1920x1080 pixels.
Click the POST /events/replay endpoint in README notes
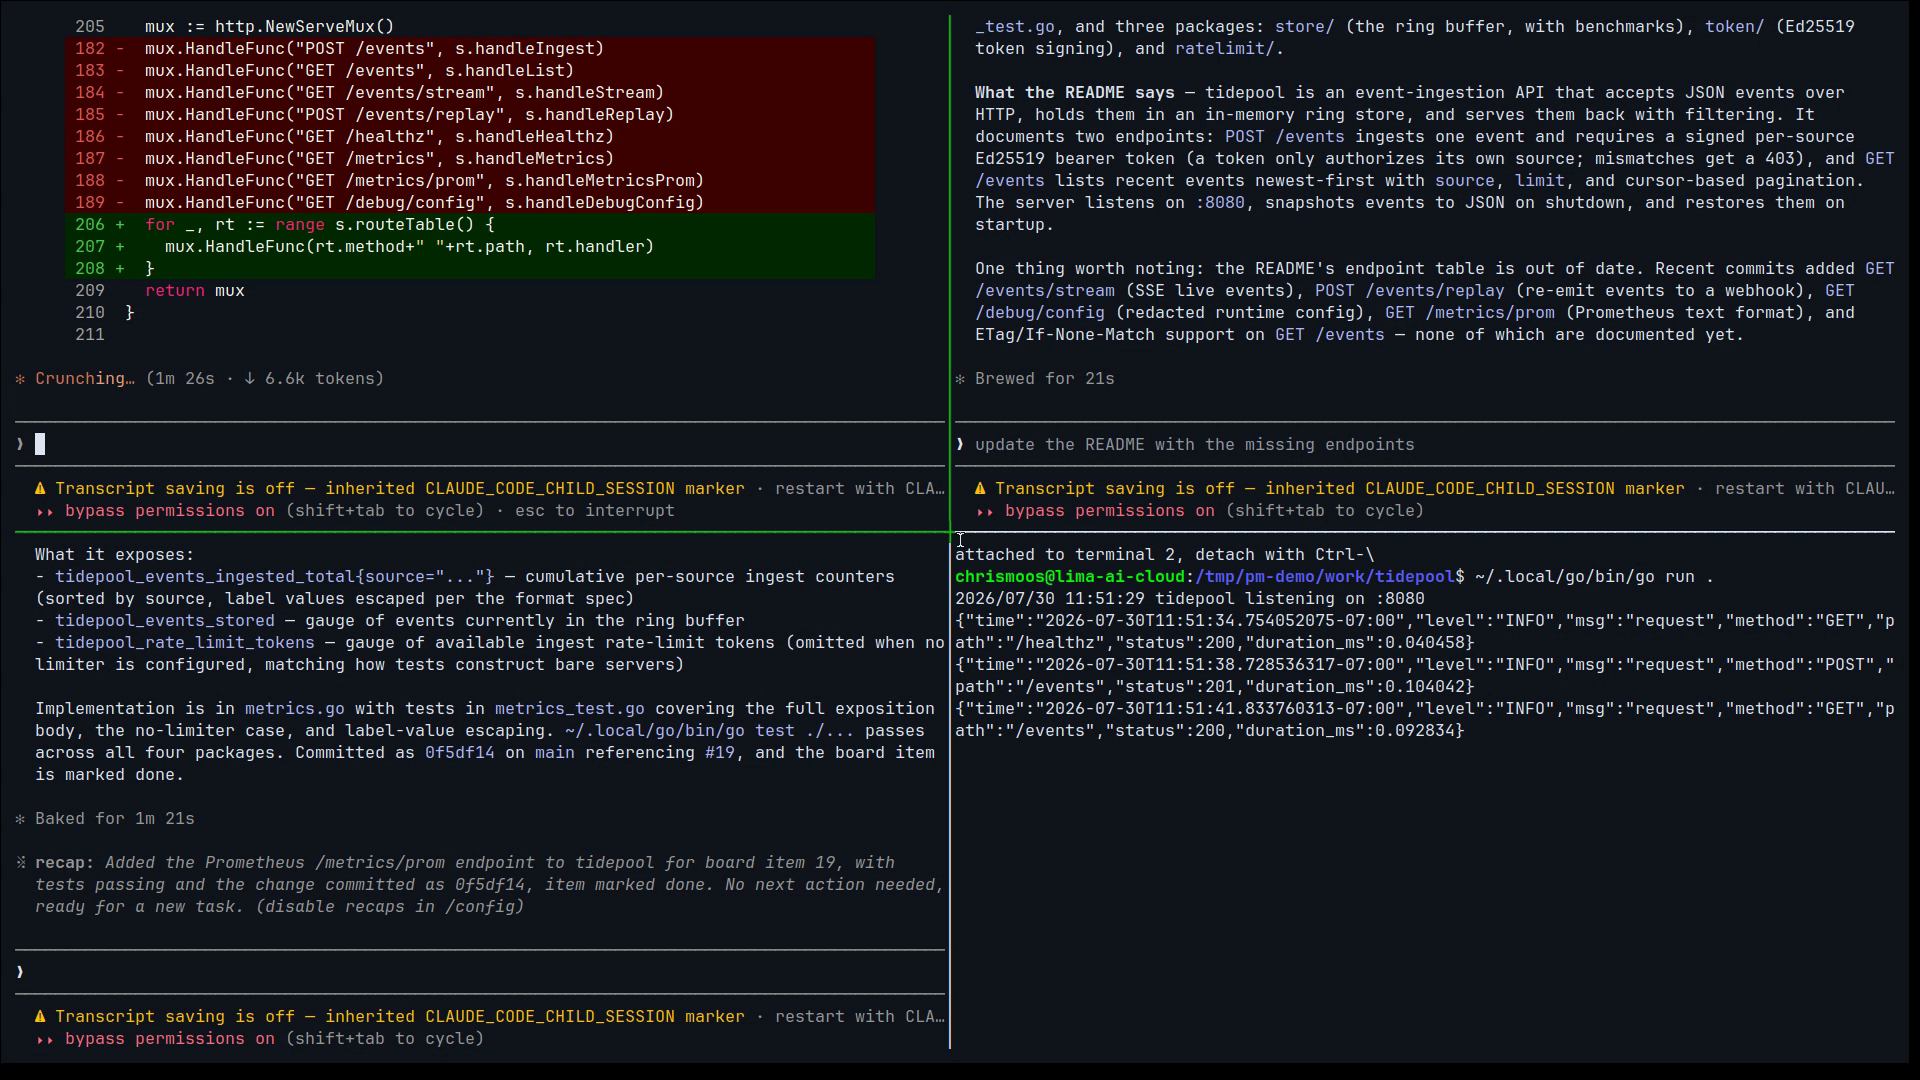click(x=1410, y=291)
